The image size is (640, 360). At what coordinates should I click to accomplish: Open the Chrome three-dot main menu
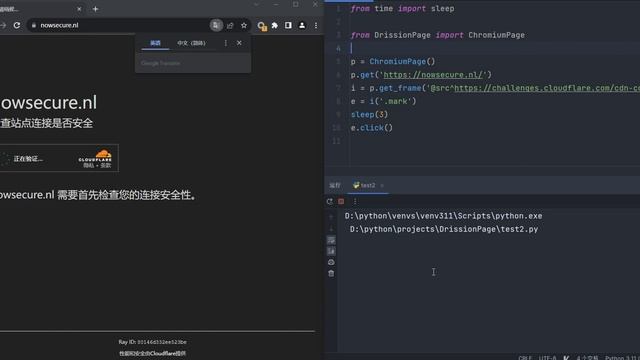tap(316, 25)
